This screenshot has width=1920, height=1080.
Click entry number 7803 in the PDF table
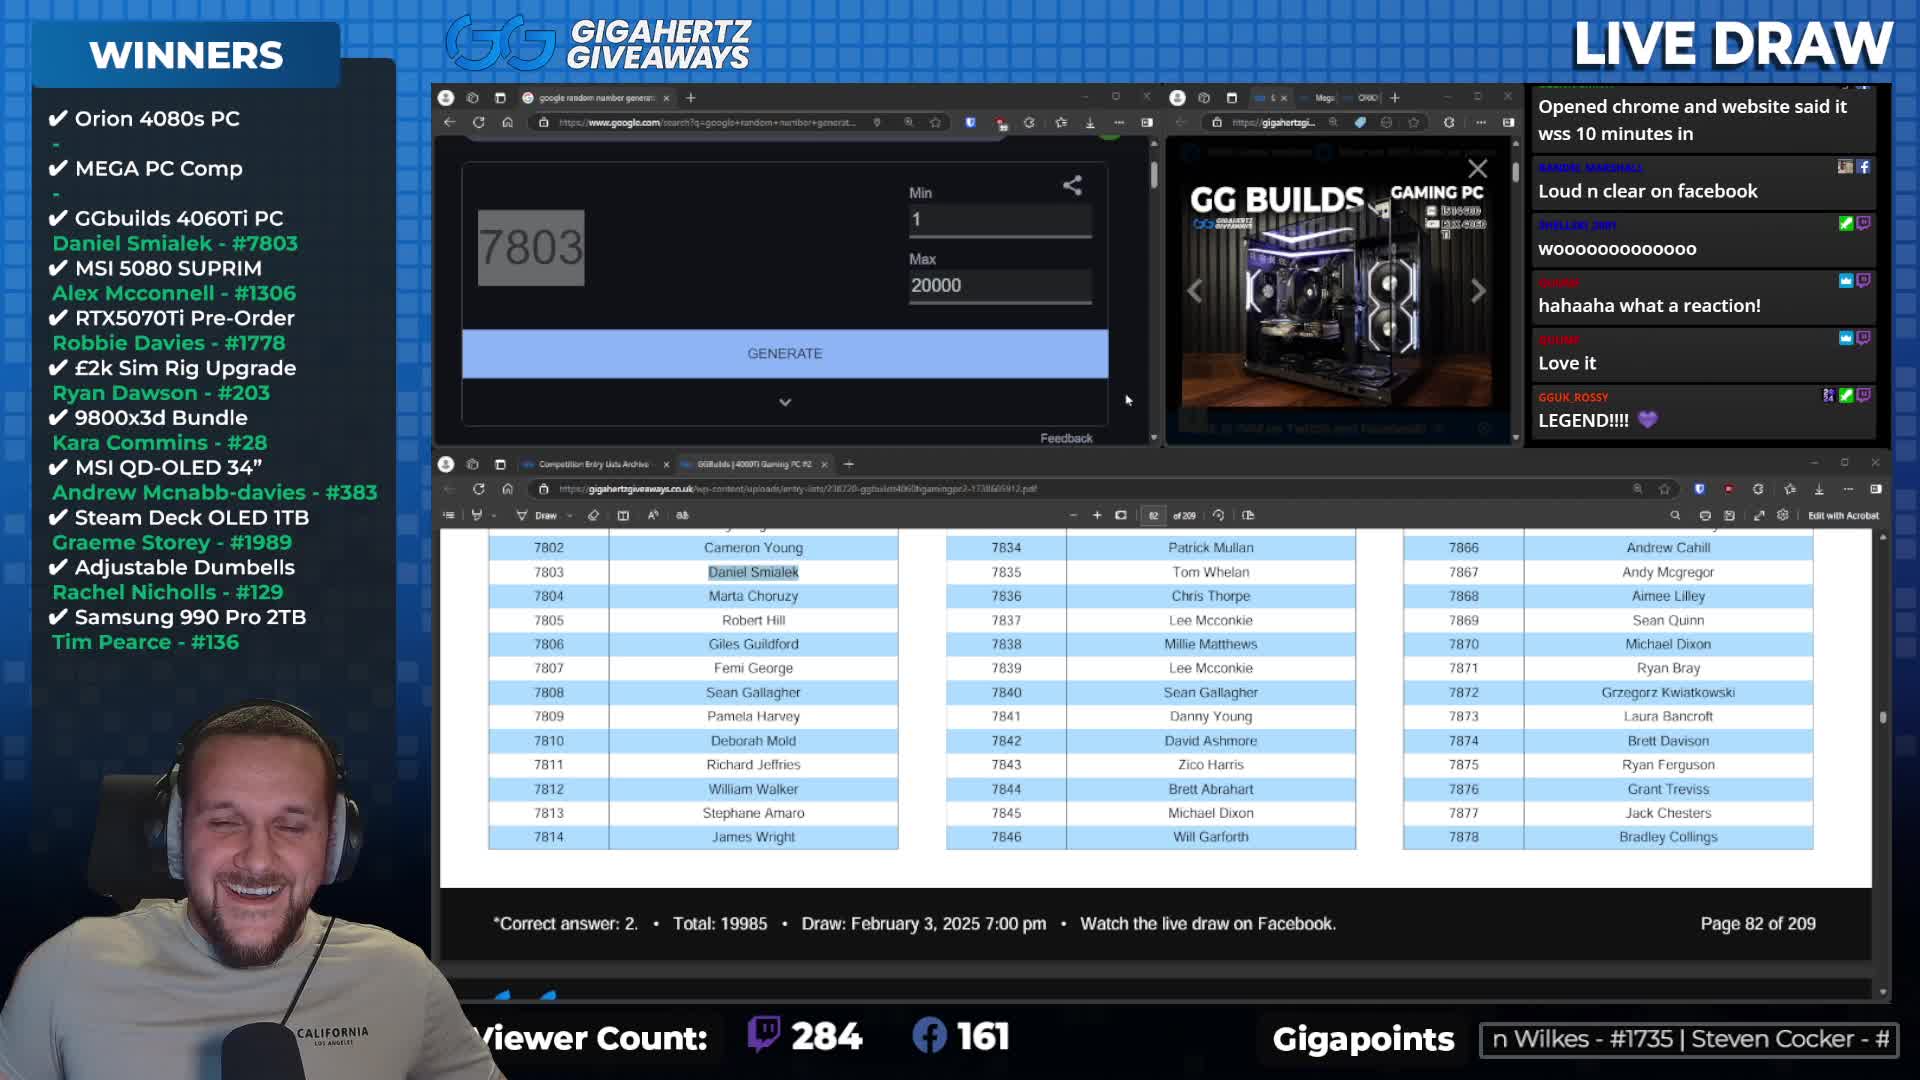tap(548, 572)
